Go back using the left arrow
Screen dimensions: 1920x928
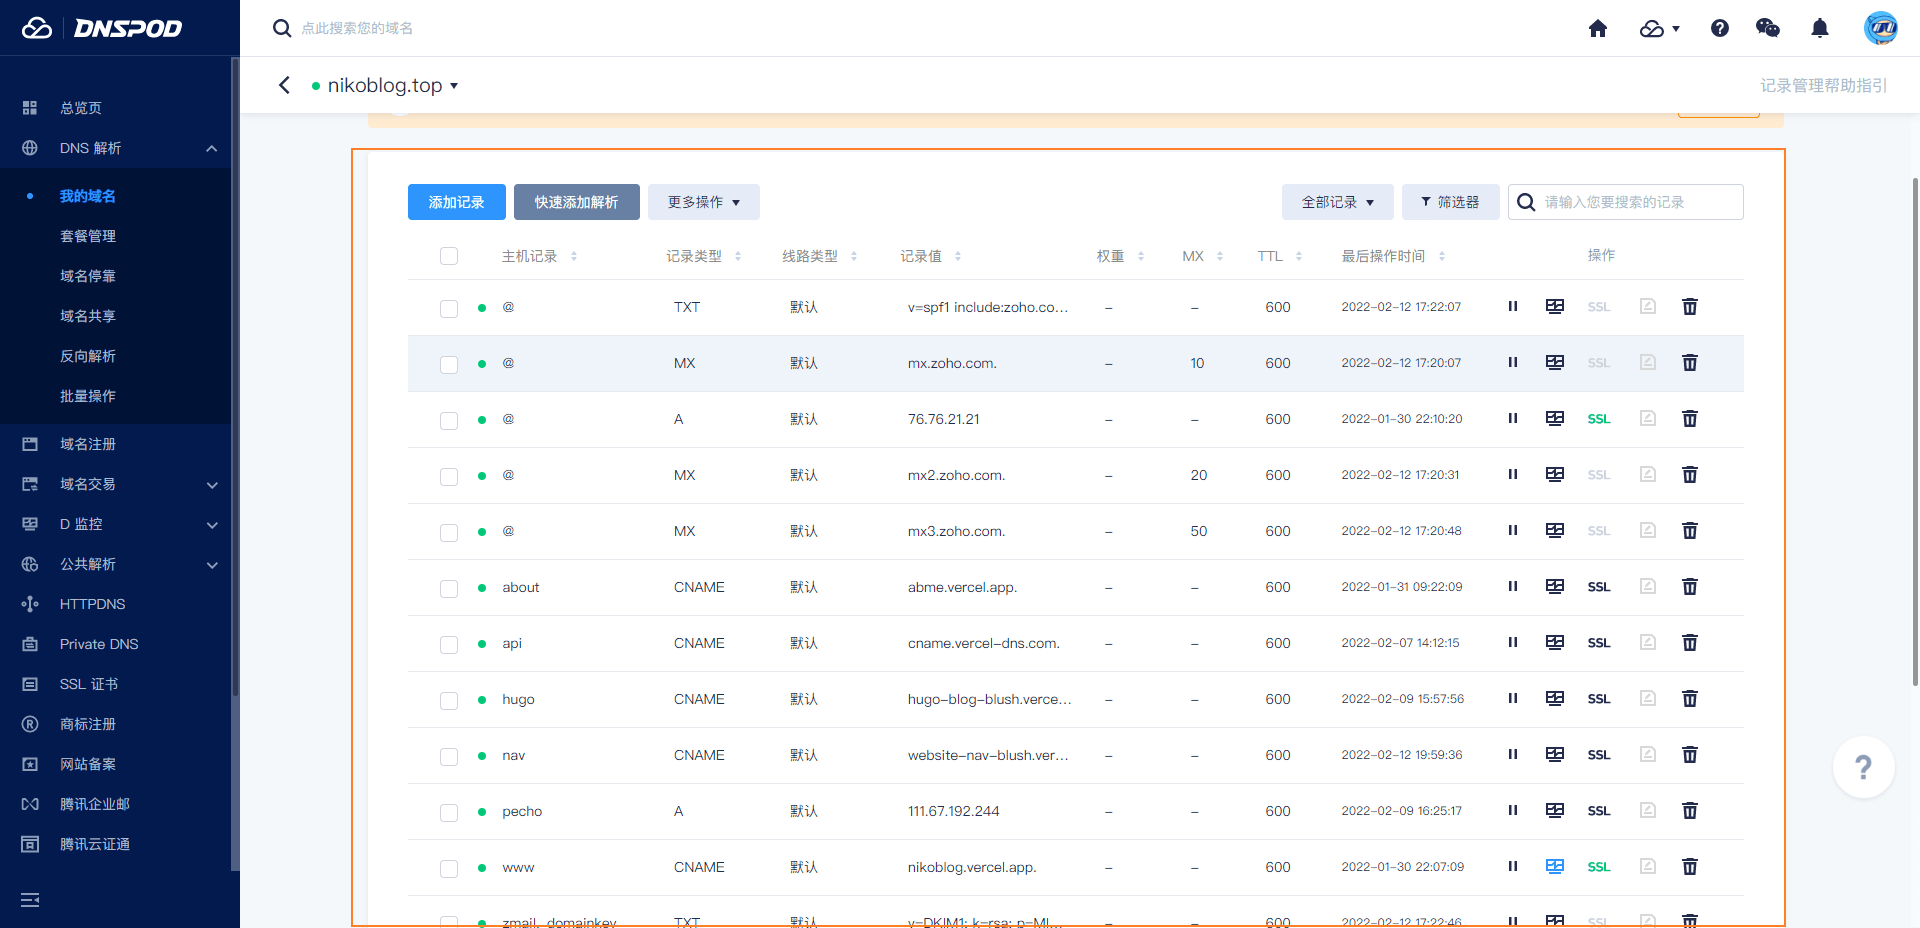(x=285, y=86)
